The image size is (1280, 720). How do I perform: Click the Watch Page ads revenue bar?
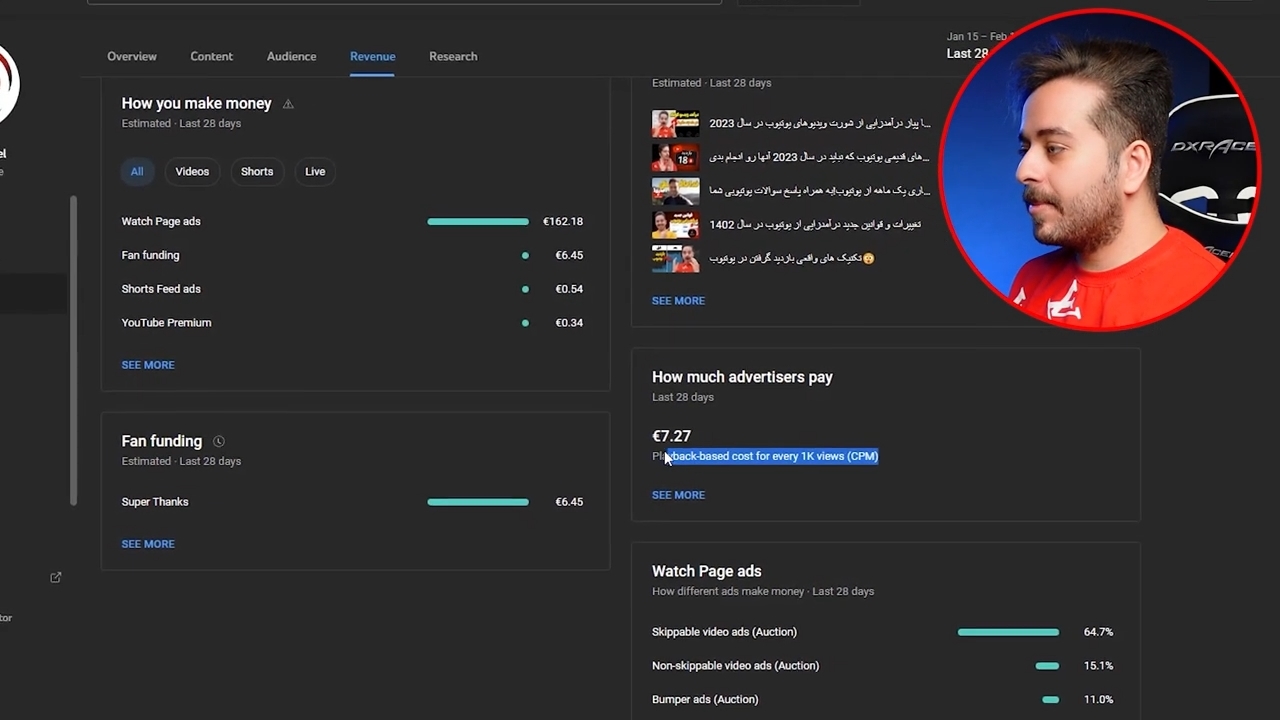pos(478,221)
